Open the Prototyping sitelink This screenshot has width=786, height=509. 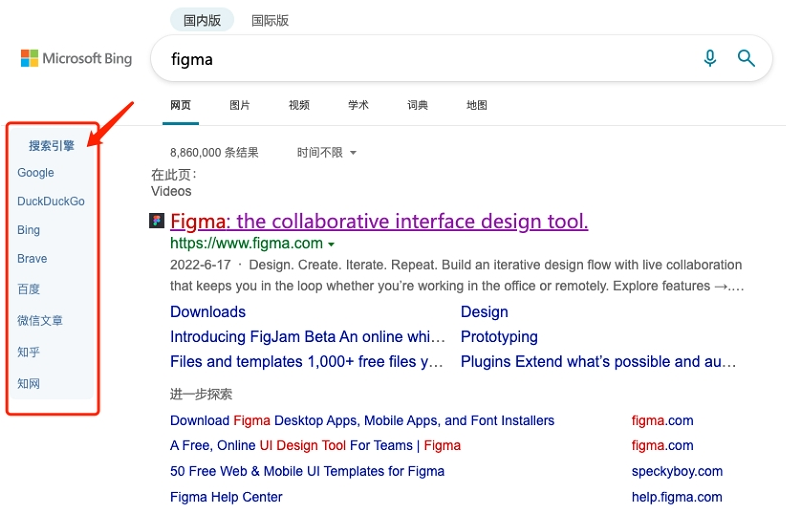(x=499, y=336)
